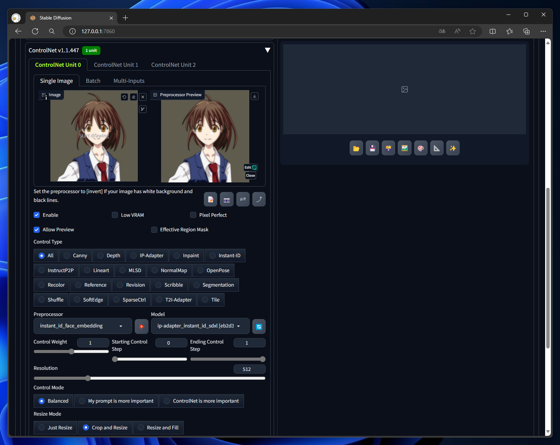
Task: Open browser split screen icon
Action: point(492,31)
